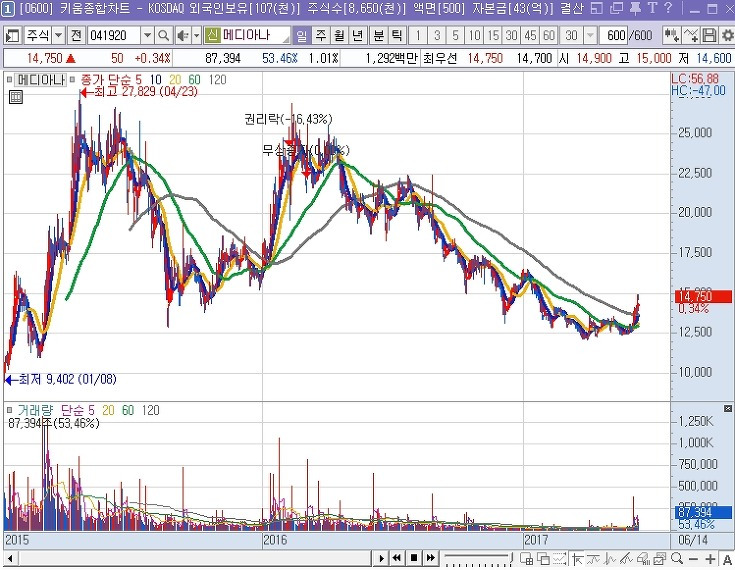Image resolution: width=735 pixels, height=570 pixels.
Task: Click the 최고 27,829 (04/23) high label
Action: [x=146, y=91]
